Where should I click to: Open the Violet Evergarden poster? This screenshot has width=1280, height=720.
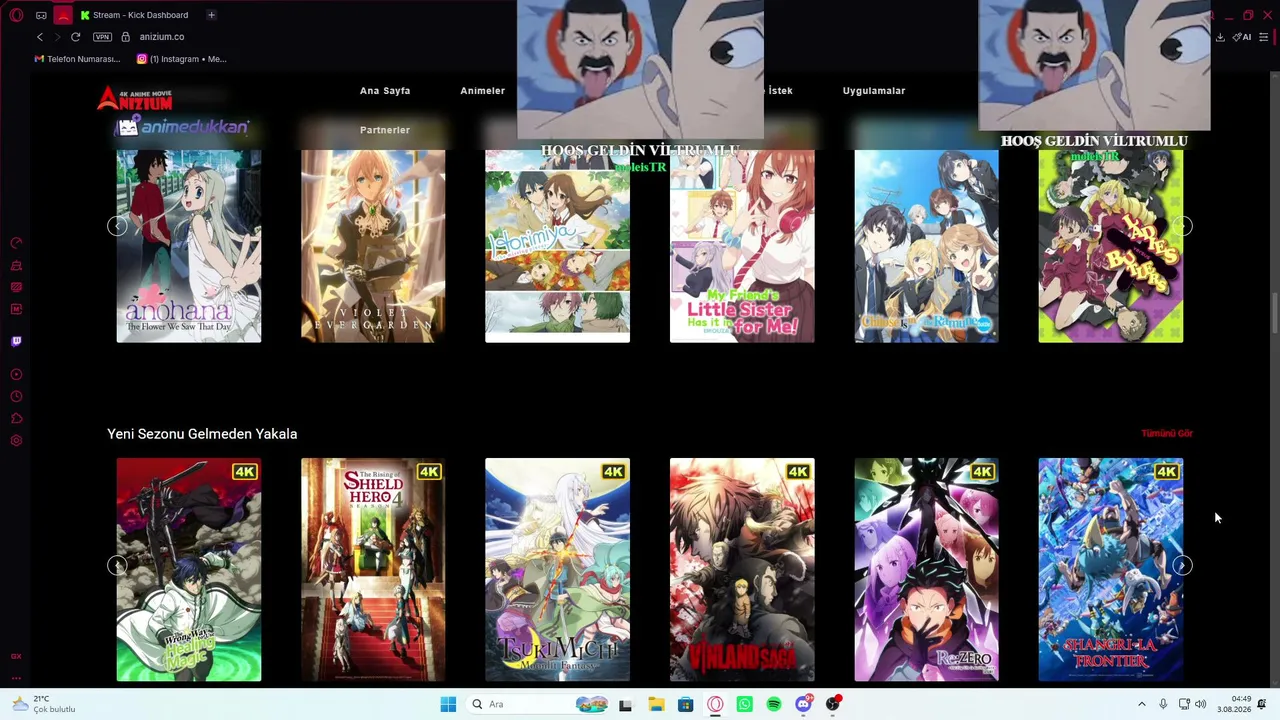(373, 246)
